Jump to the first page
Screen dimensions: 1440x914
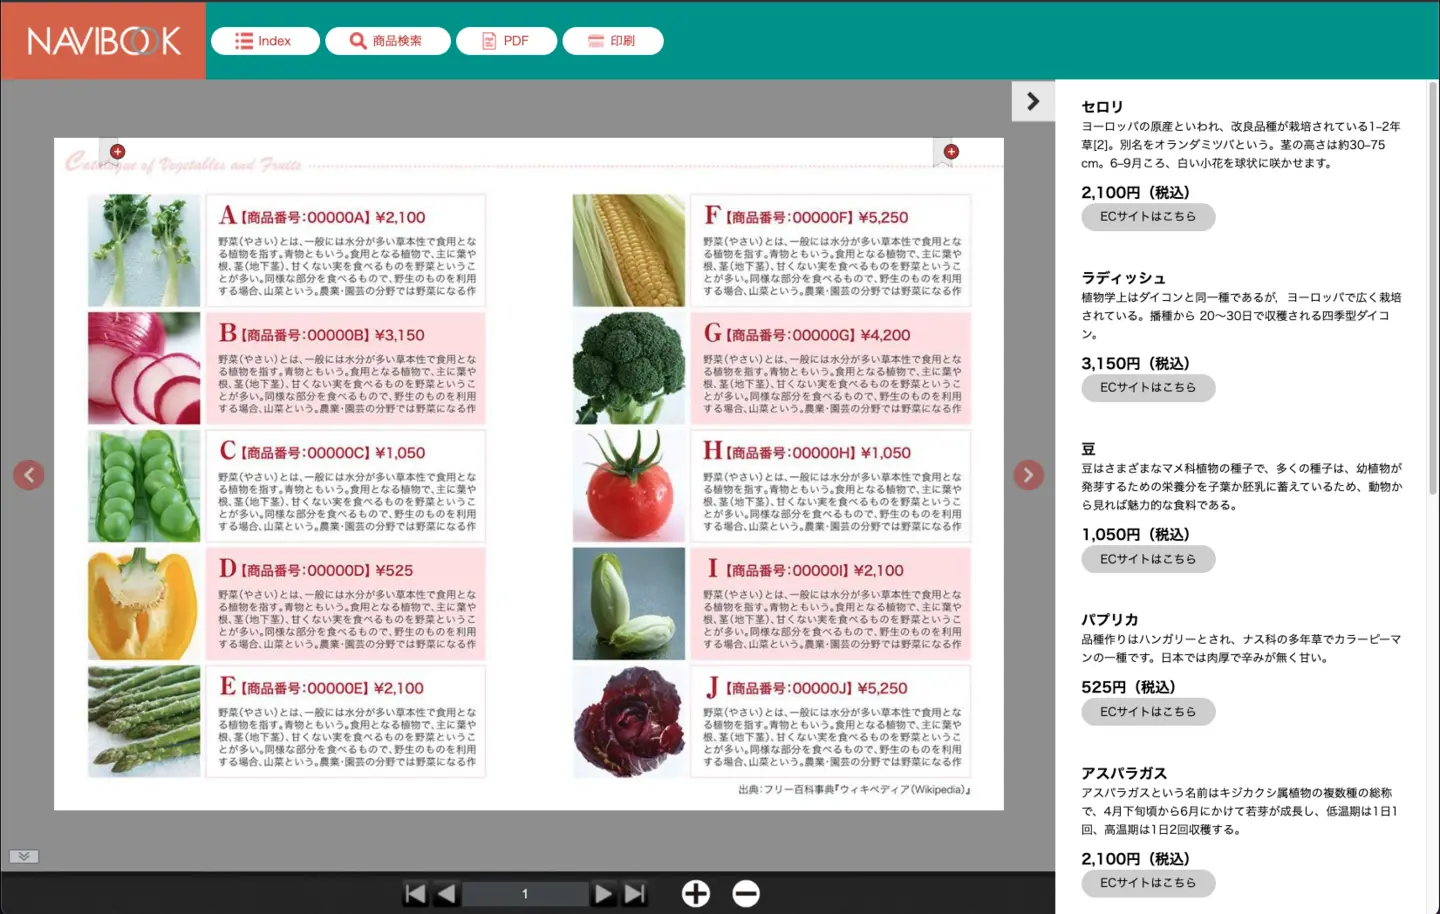tap(415, 893)
